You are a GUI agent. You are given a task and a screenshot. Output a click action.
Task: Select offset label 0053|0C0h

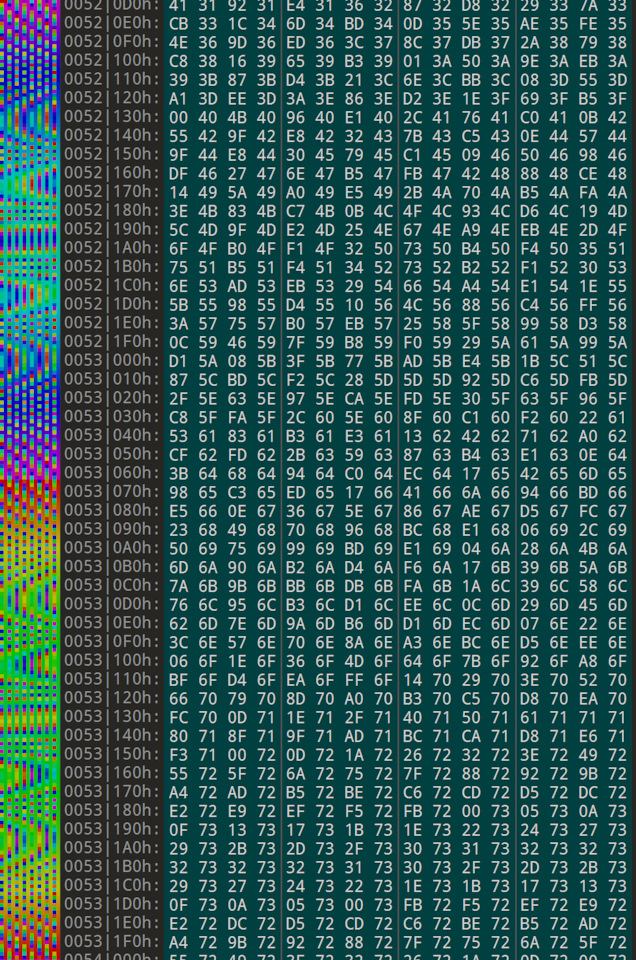pos(111,587)
